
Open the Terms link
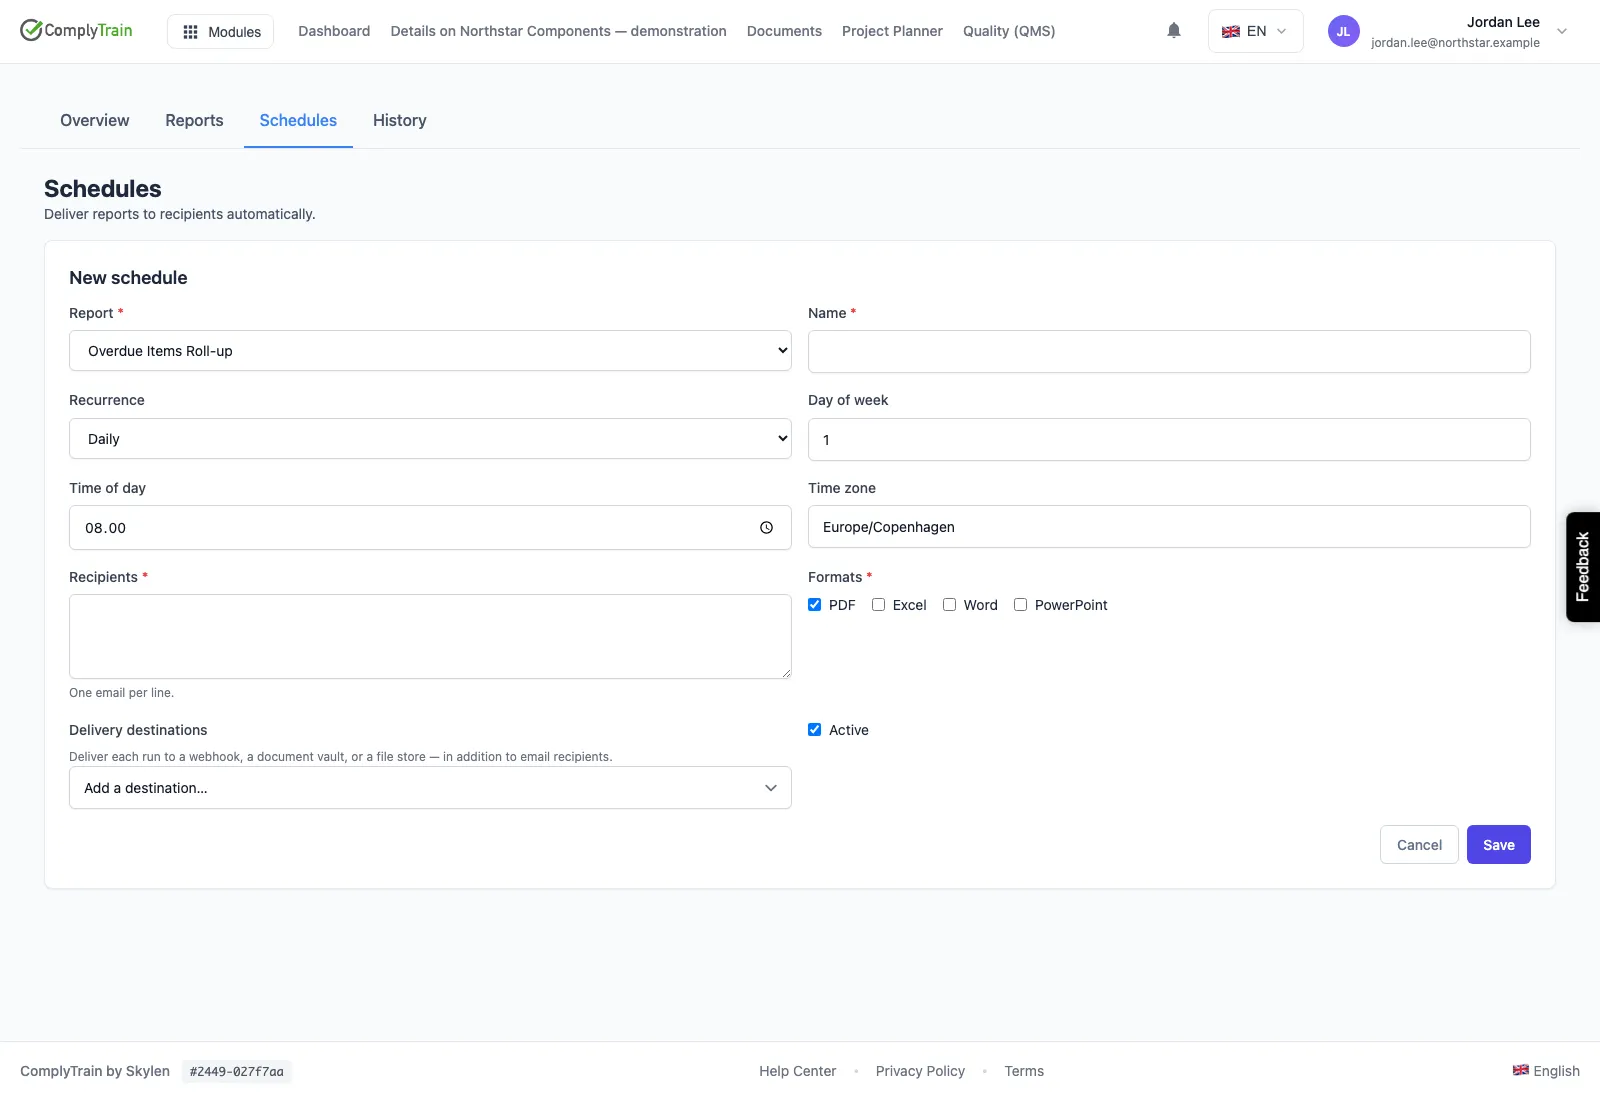point(1024,1071)
